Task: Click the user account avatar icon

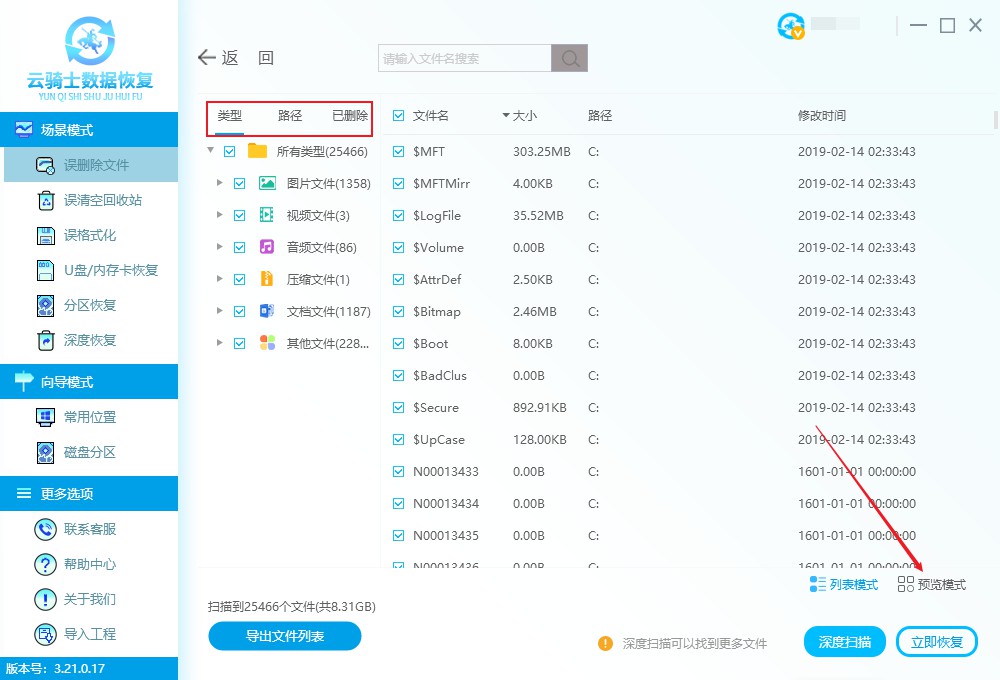Action: [791, 26]
